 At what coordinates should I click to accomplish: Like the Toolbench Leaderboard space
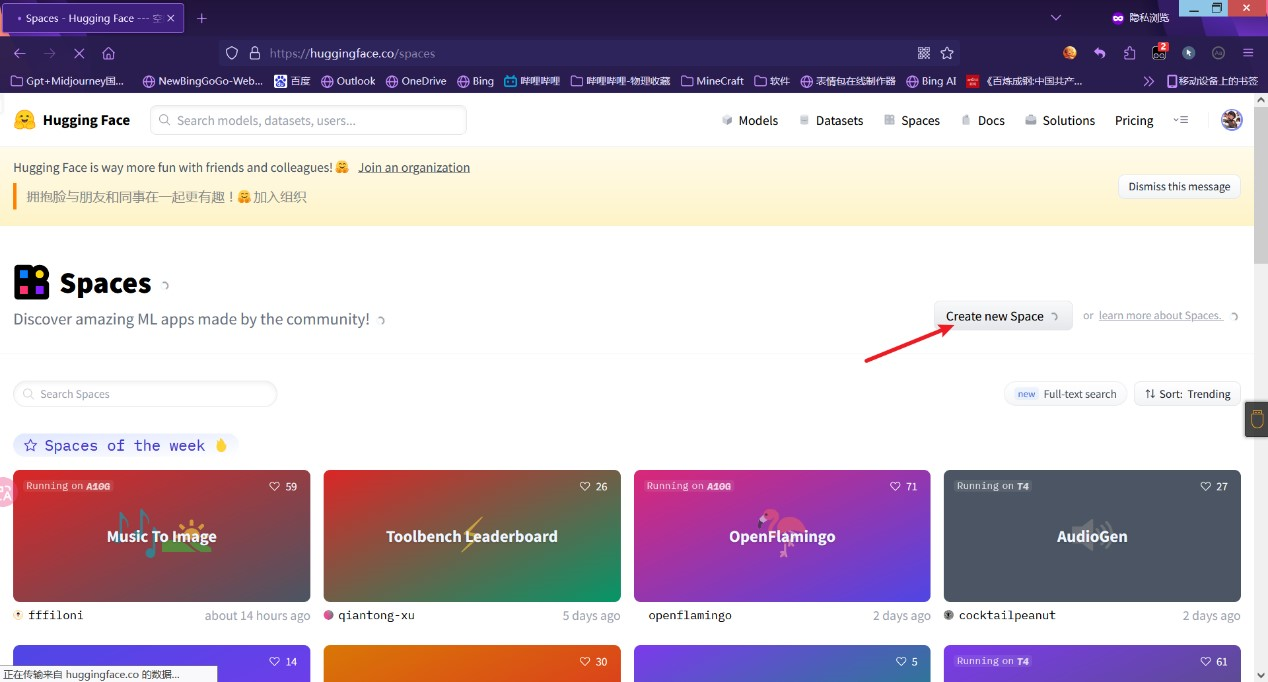pos(594,486)
